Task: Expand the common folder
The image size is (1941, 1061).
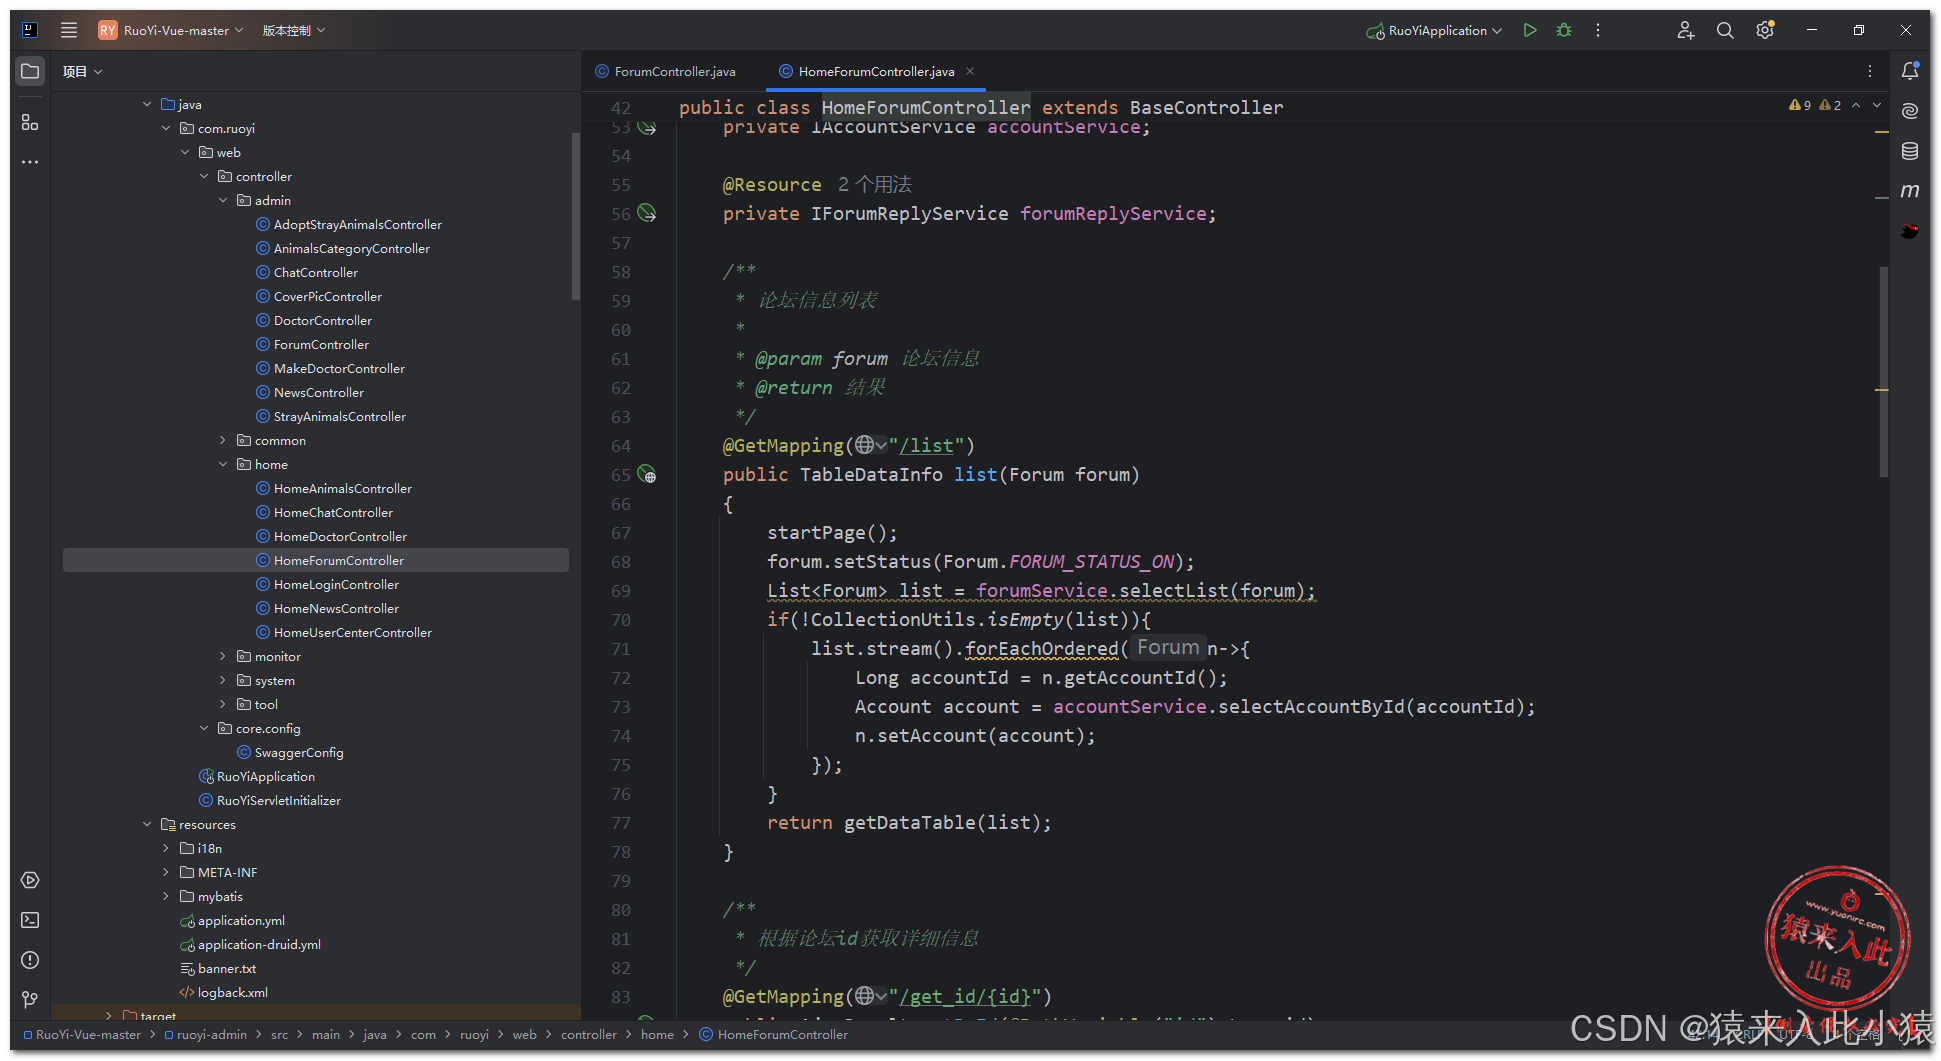Action: tap(223, 440)
